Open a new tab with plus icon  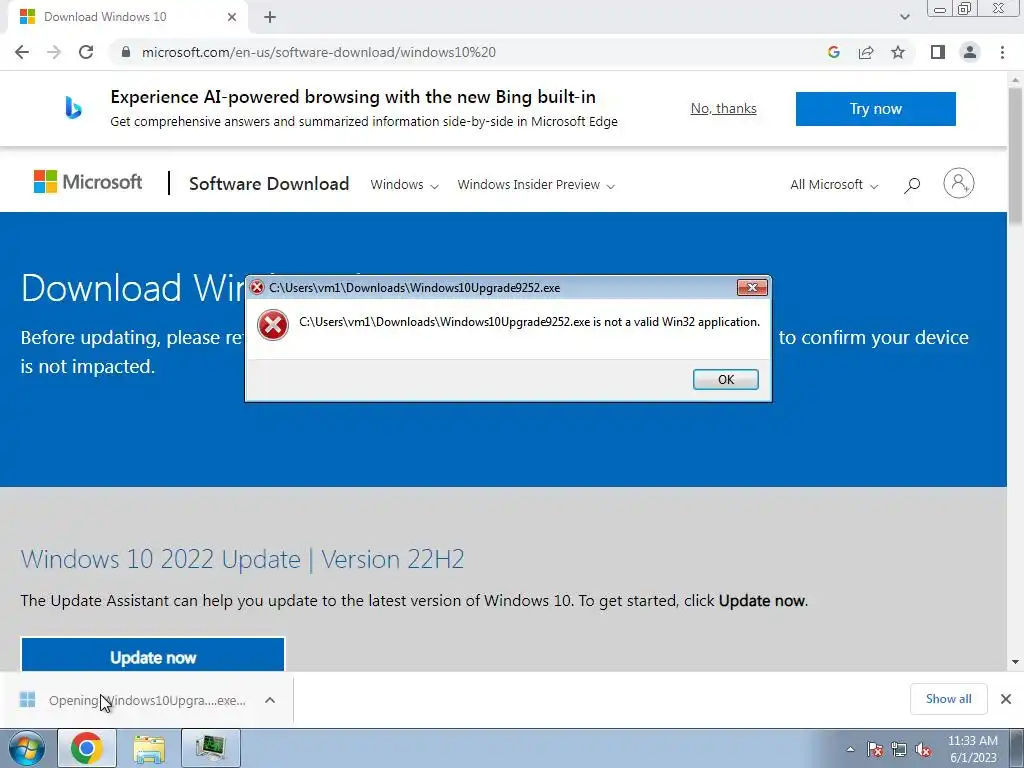270,17
